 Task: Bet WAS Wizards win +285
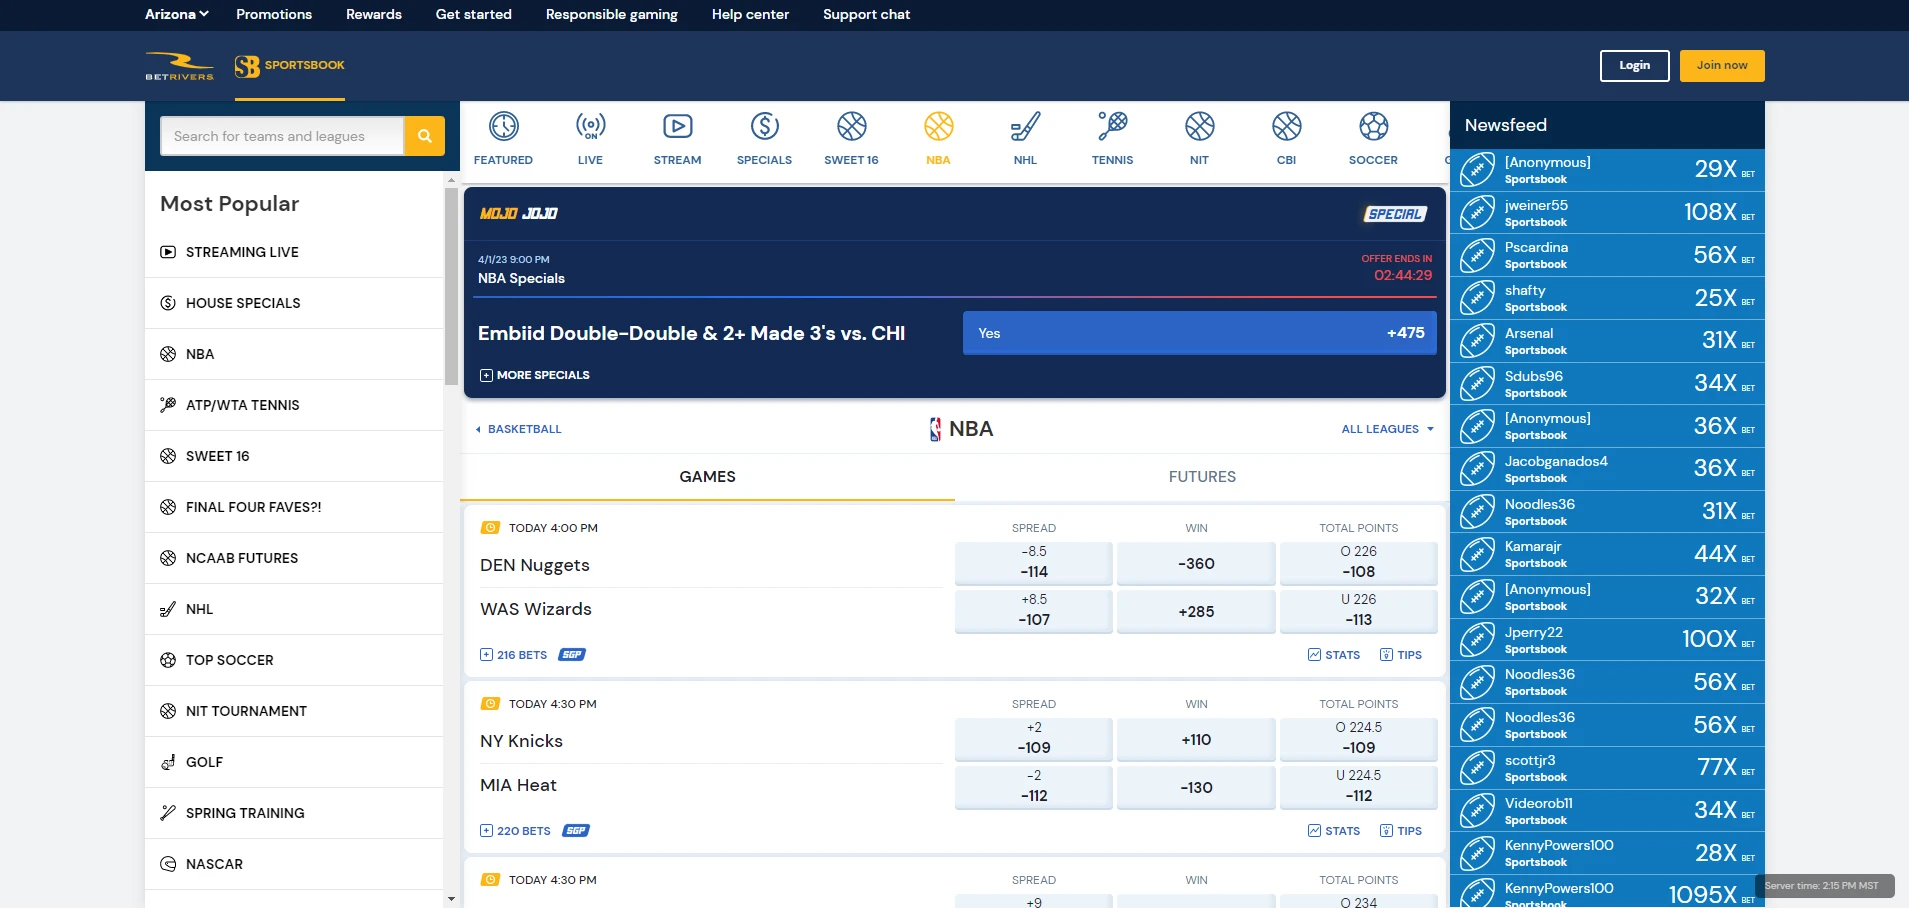tap(1196, 611)
